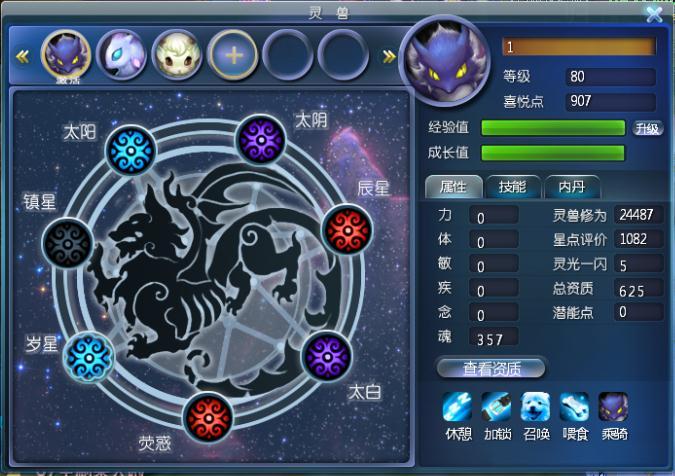The height and width of the screenshot is (476, 675).
Task: Select the 太阴 purple star orb
Action: (x=261, y=140)
